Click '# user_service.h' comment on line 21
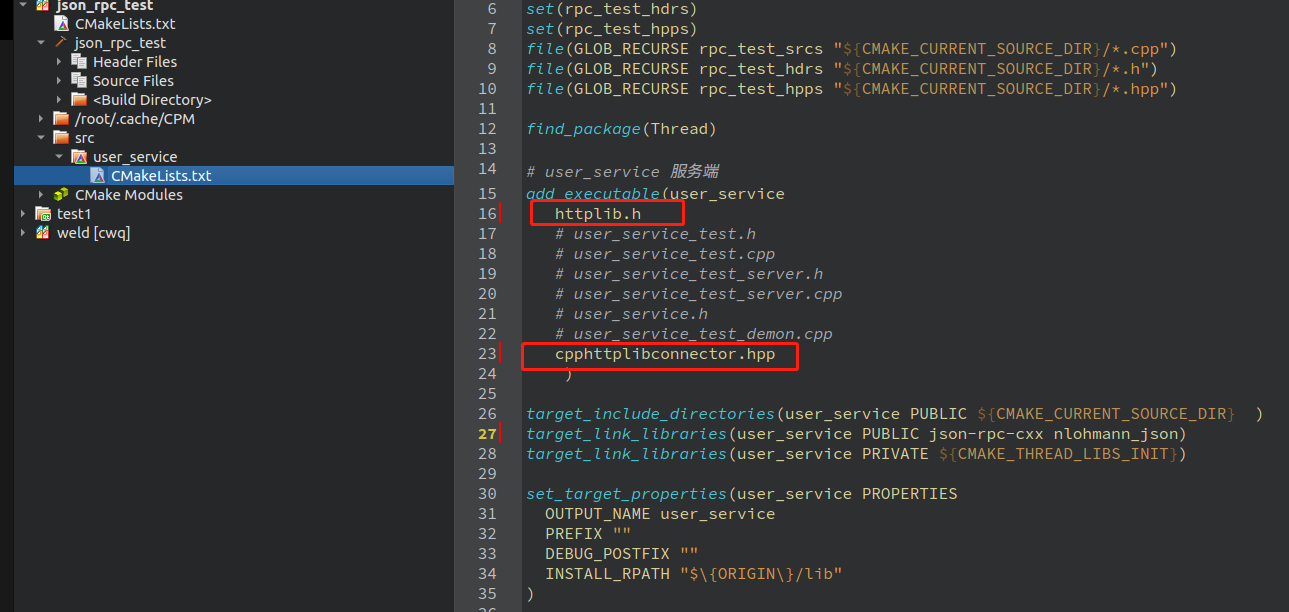The image size is (1289, 612). point(631,313)
